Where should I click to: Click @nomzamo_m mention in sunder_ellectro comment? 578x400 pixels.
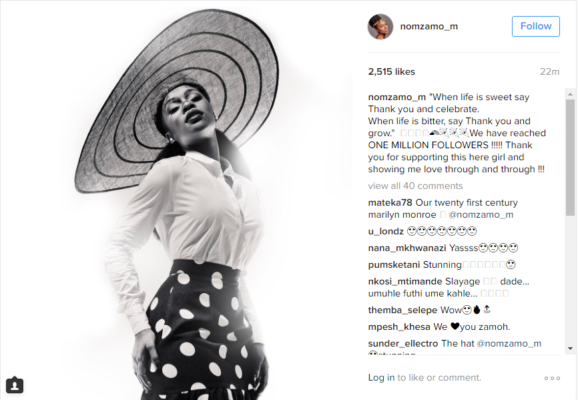[x=509, y=344]
